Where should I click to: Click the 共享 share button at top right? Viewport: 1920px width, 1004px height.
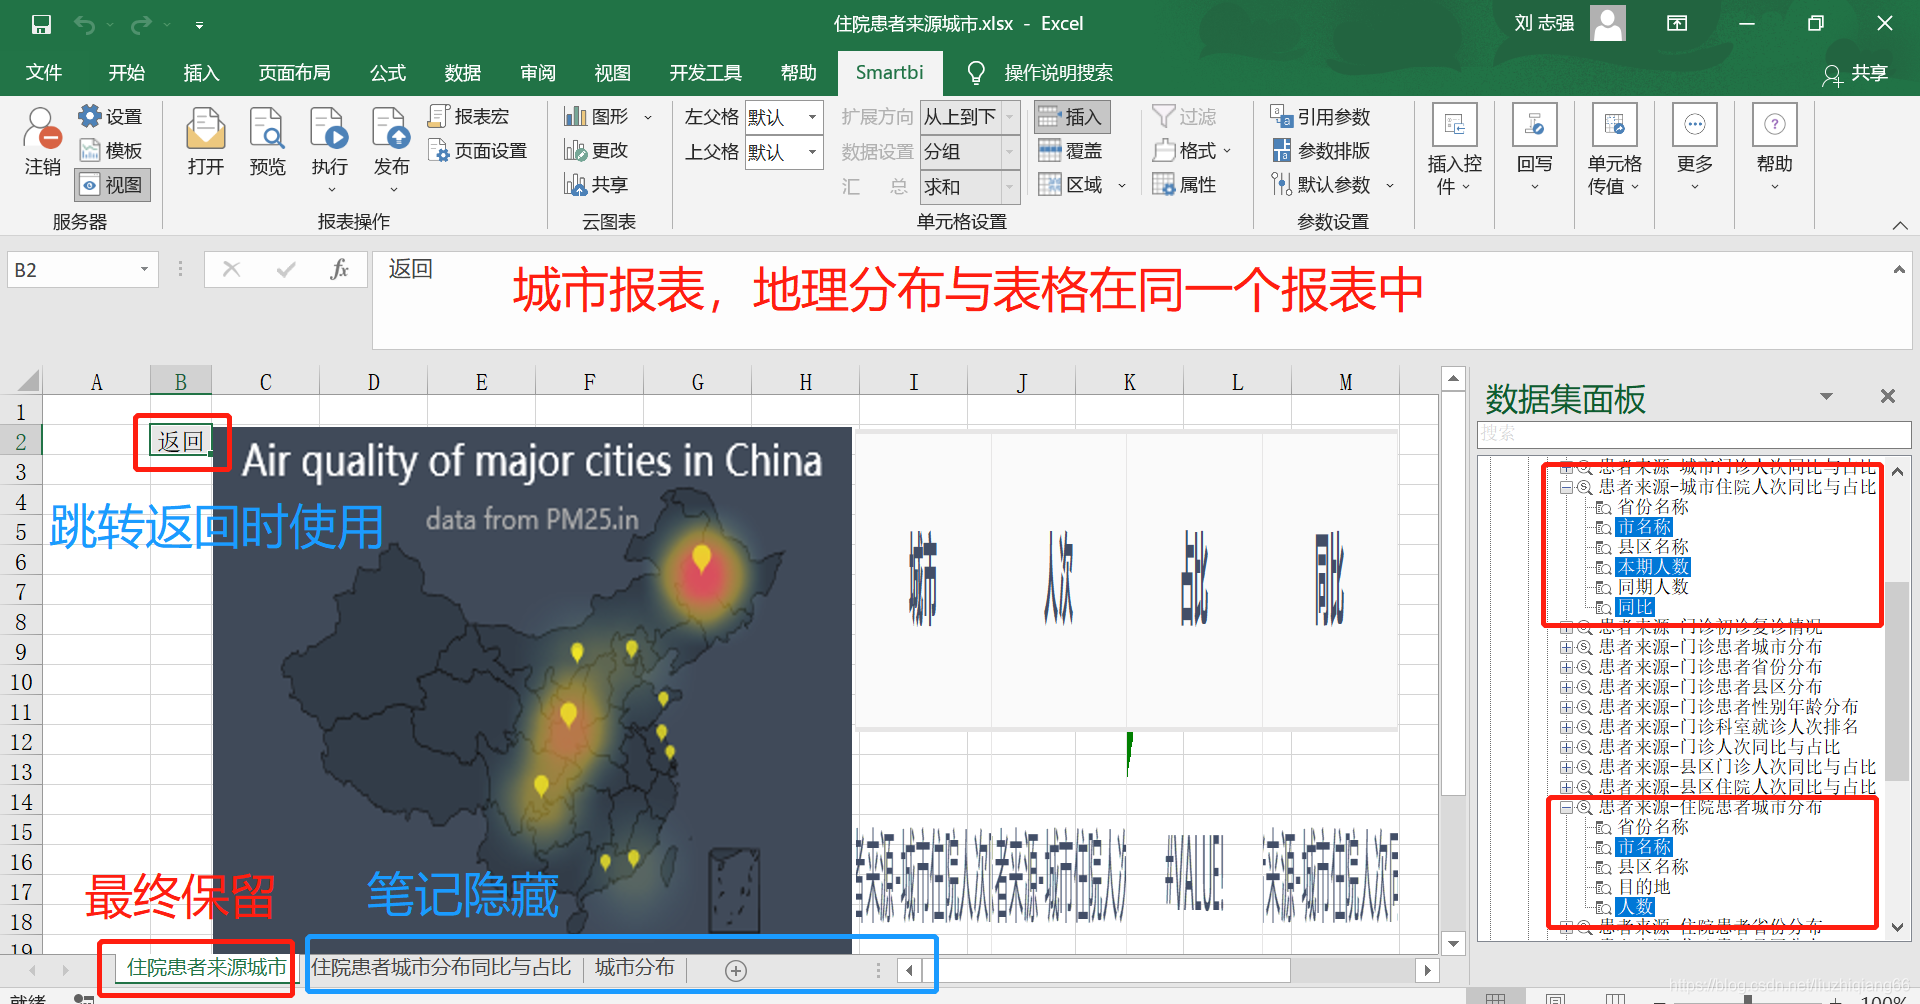[x=1856, y=73]
